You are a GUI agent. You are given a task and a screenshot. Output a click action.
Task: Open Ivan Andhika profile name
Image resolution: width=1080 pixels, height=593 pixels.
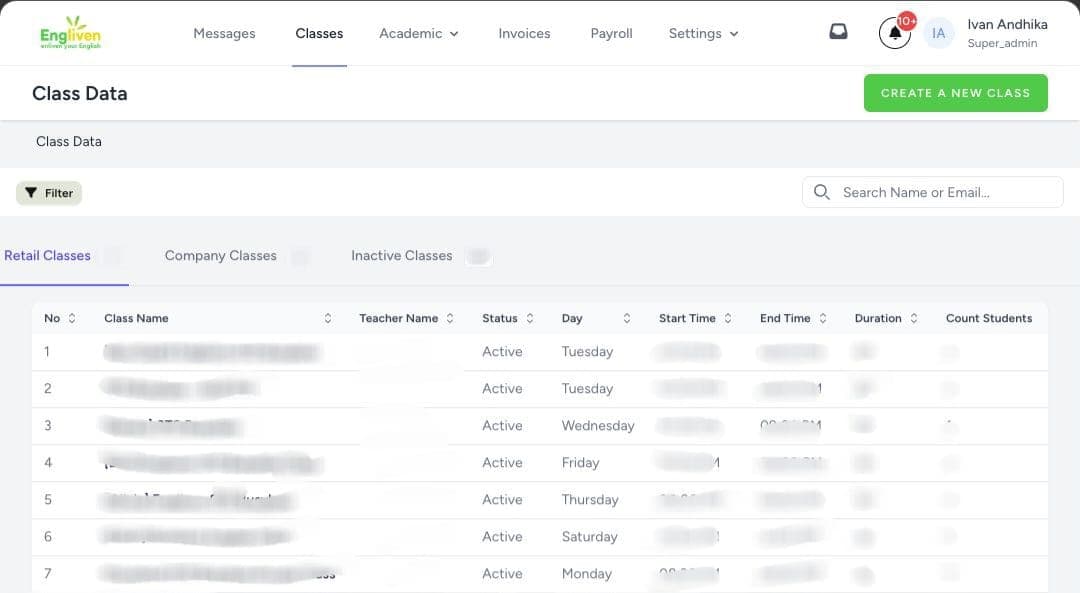[1007, 25]
